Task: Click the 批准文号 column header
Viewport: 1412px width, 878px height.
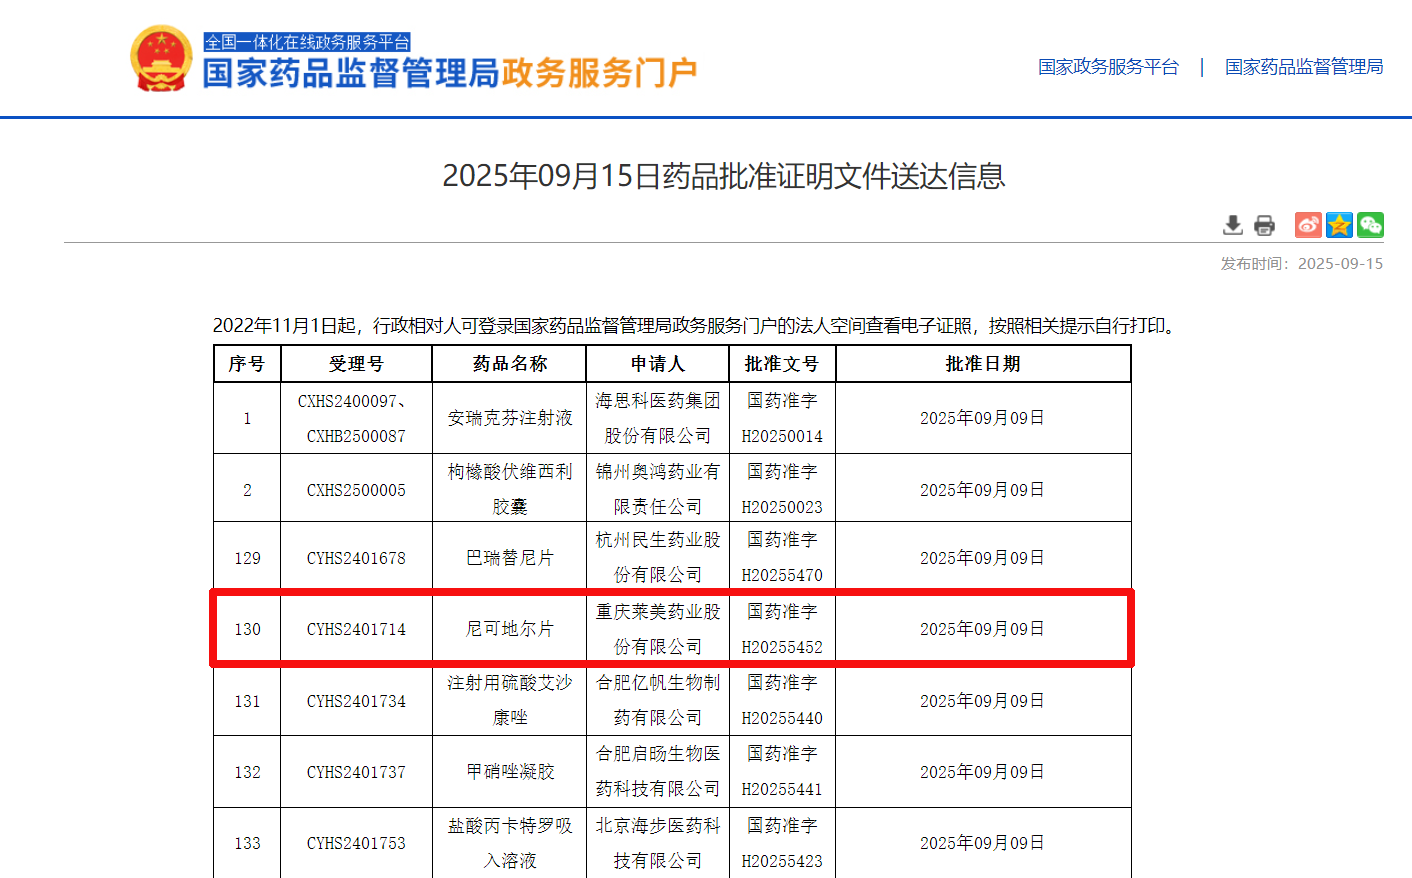Action: tap(782, 364)
